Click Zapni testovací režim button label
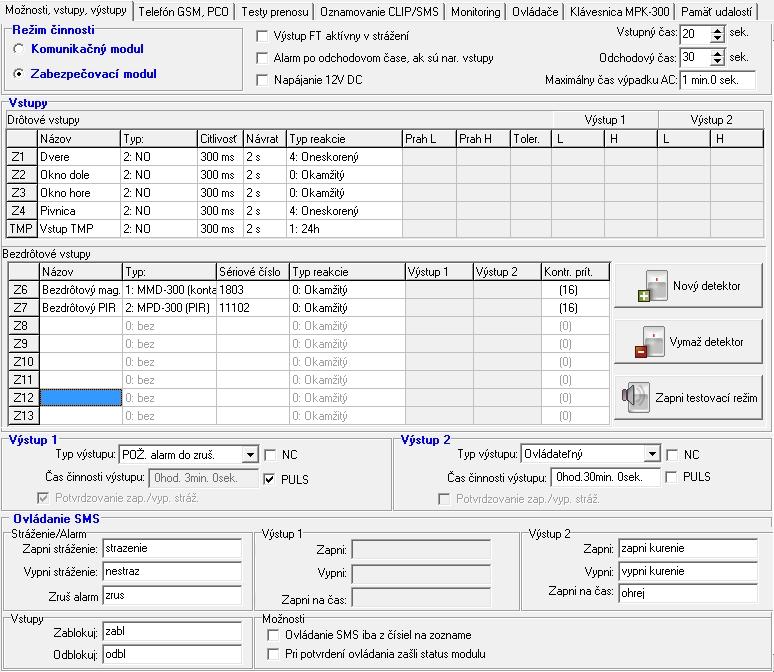774x672 pixels. click(x=706, y=398)
